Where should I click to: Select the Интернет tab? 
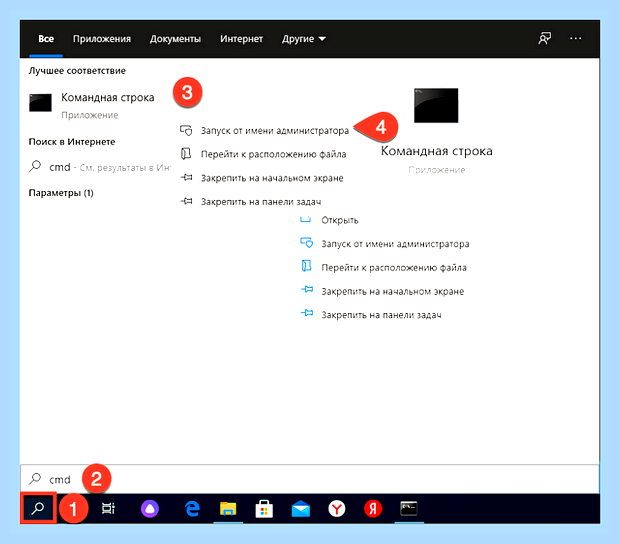[x=241, y=39]
